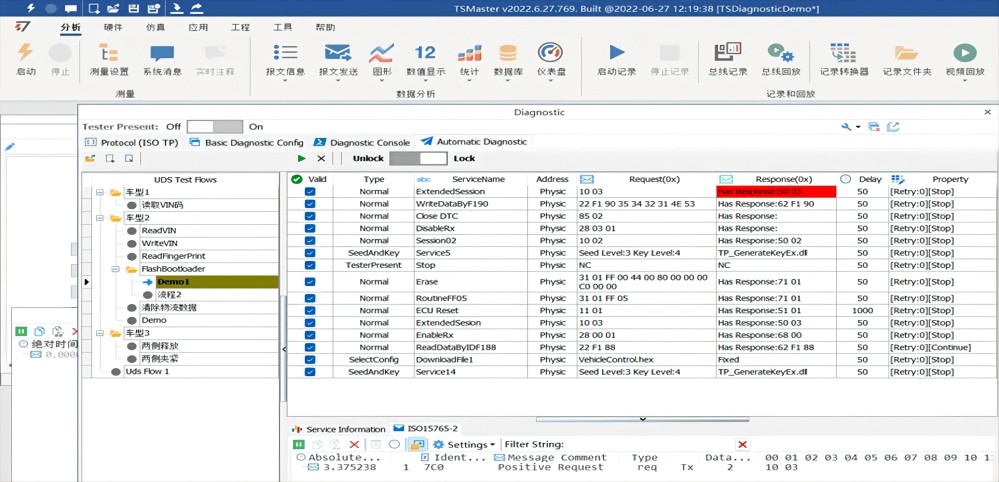Collapse the 车型2 tree node
This screenshot has height=482, width=999.
pos(99,218)
